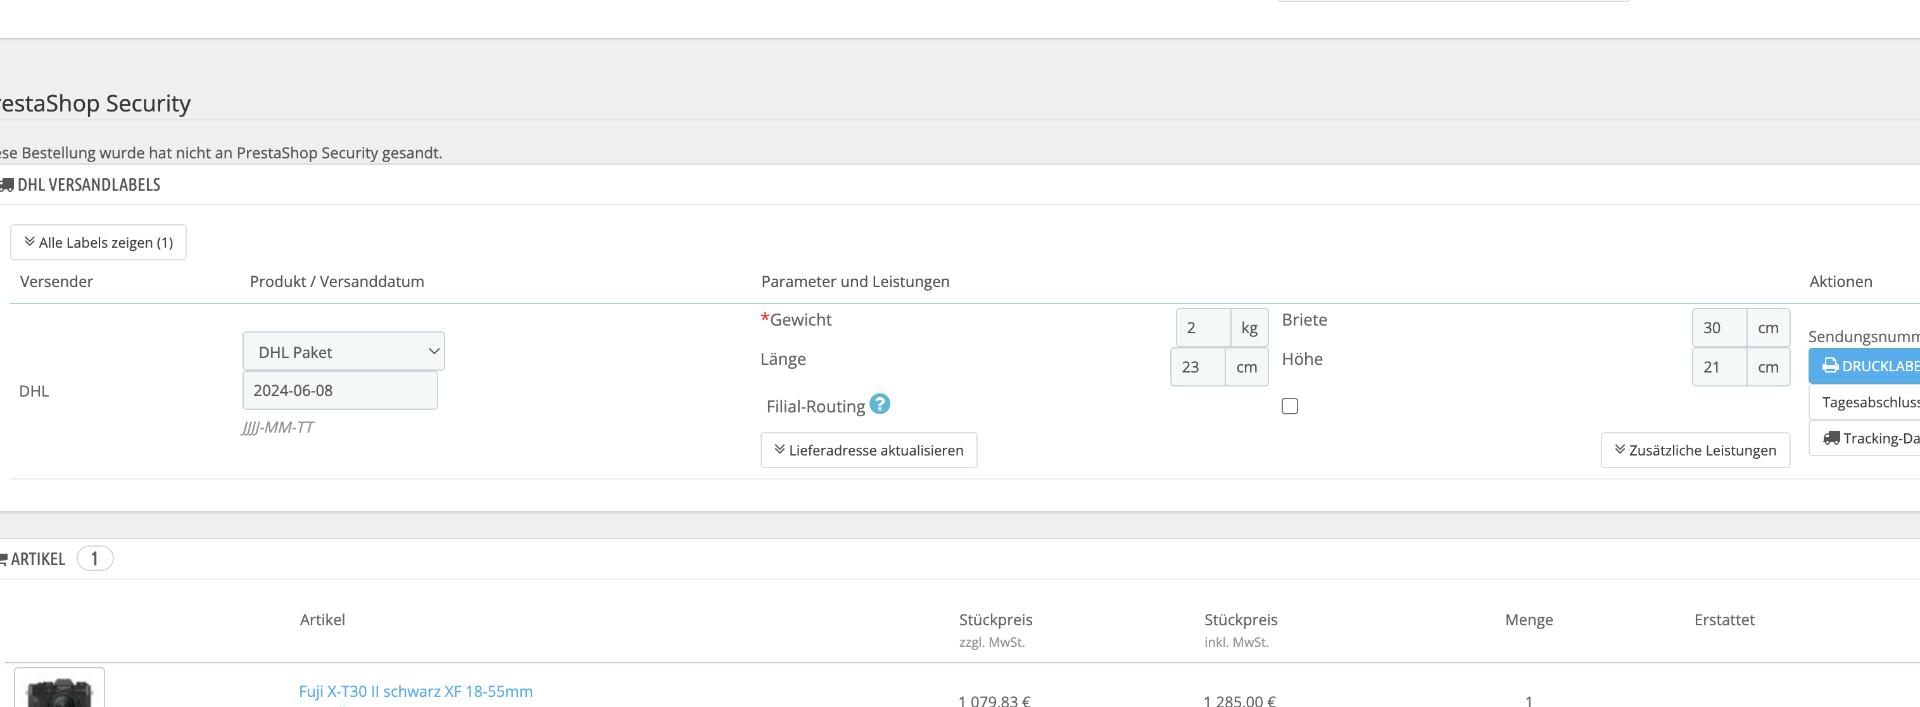Click the Versanddatum date field
Screen dimensions: 1920x707
tap(339, 390)
